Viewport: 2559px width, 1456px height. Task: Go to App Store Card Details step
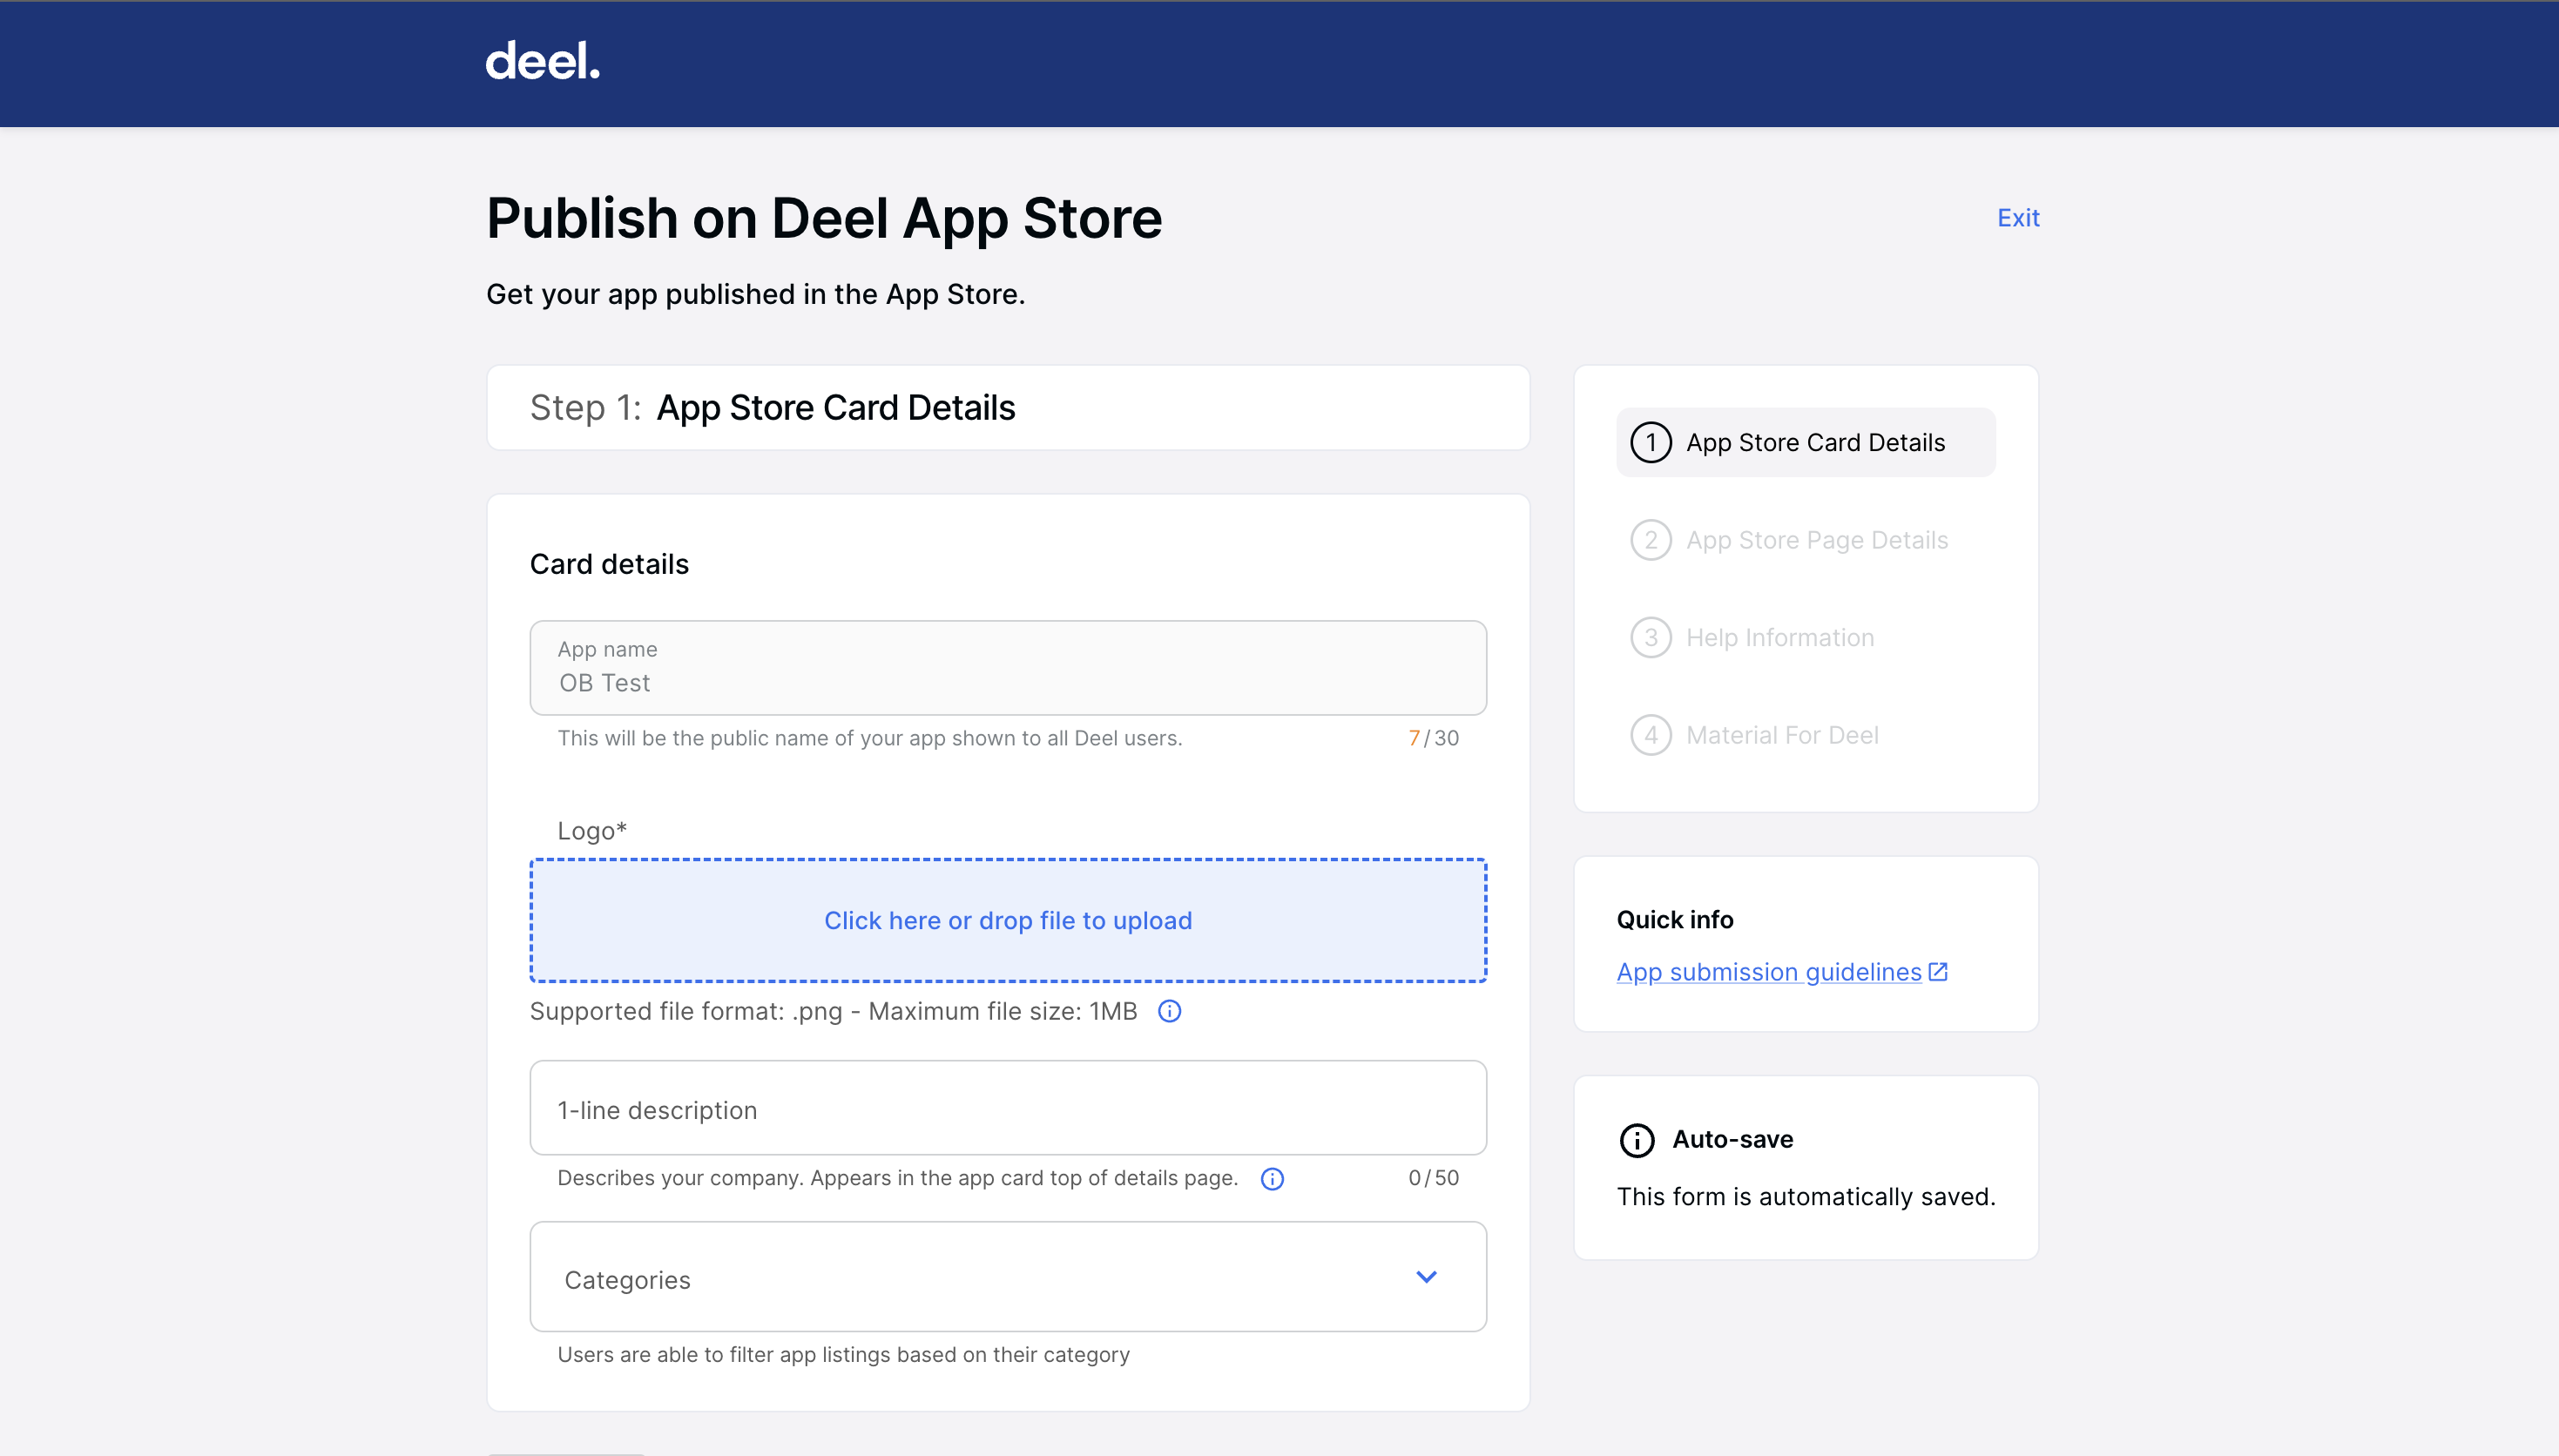coord(1806,442)
